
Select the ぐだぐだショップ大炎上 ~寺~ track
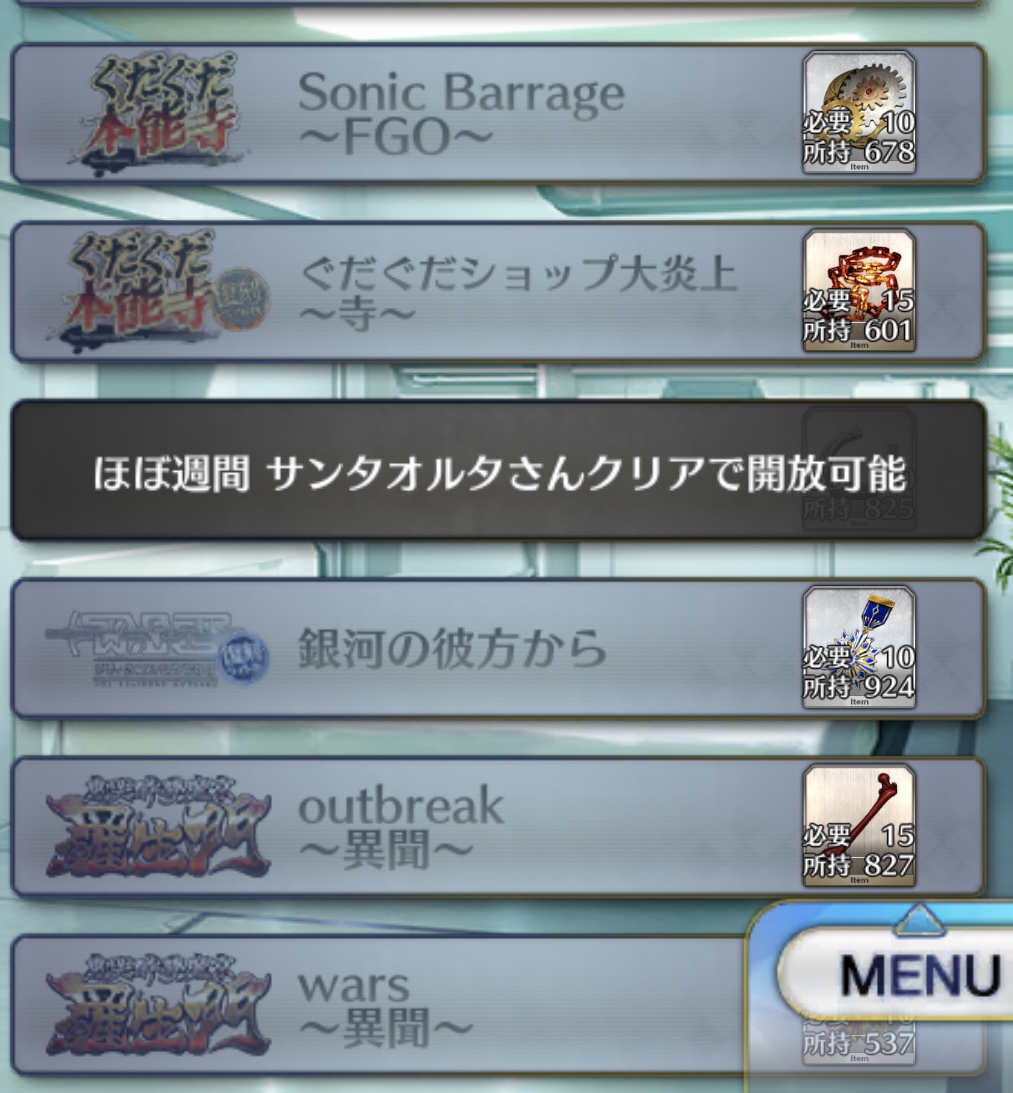(498, 291)
